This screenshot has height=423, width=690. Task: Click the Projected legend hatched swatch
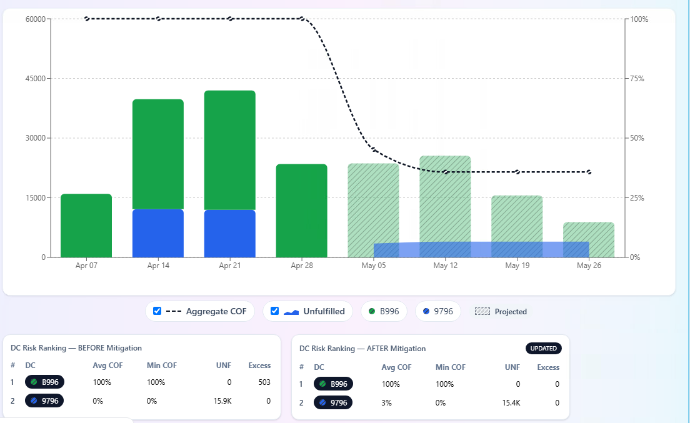482,311
